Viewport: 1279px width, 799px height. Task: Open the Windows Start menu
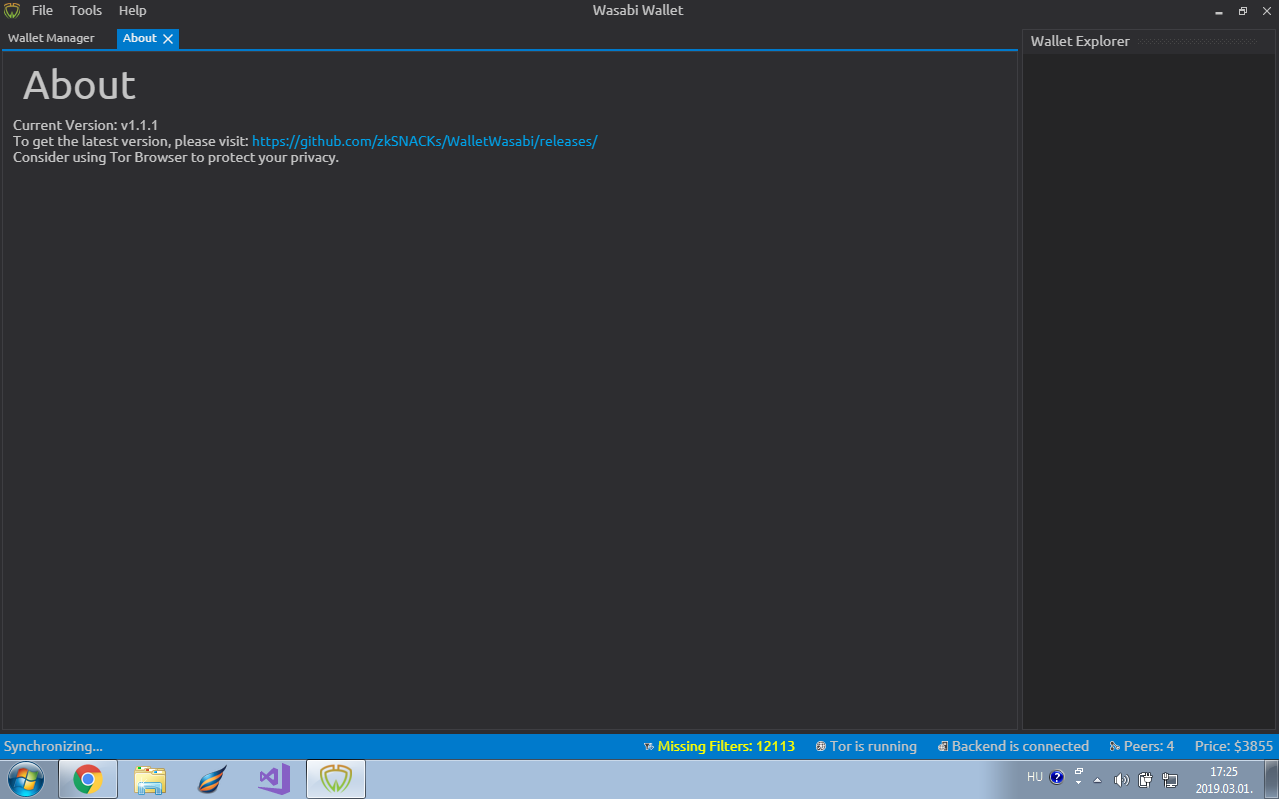pyautogui.click(x=26, y=779)
